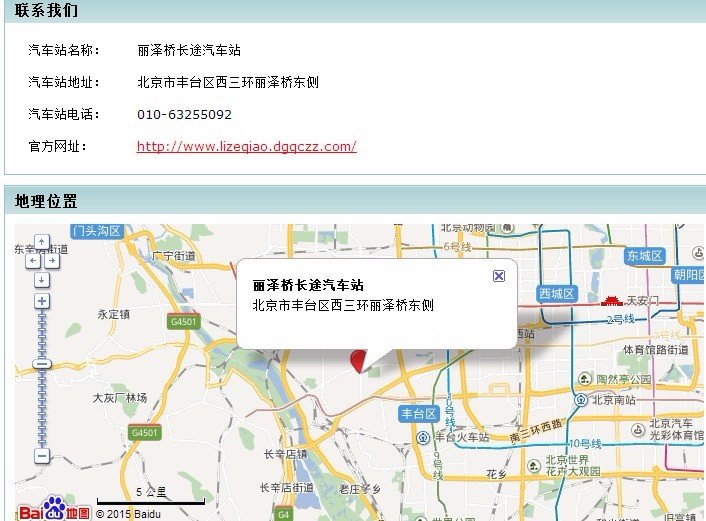The width and height of the screenshot is (706, 521).
Task: Select the 丰台区 district label
Action: point(419,414)
